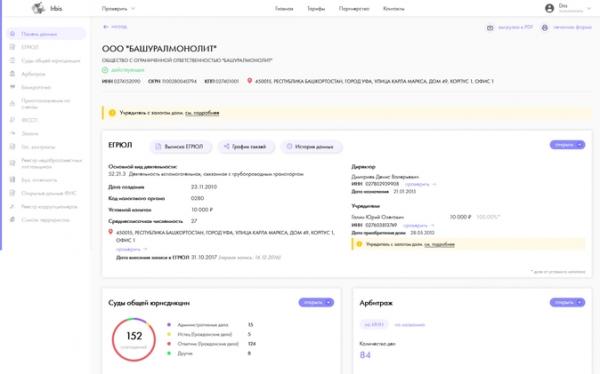Click см. подробнее in the founders warning
Screen dimensions: 600x374
tap(439, 244)
